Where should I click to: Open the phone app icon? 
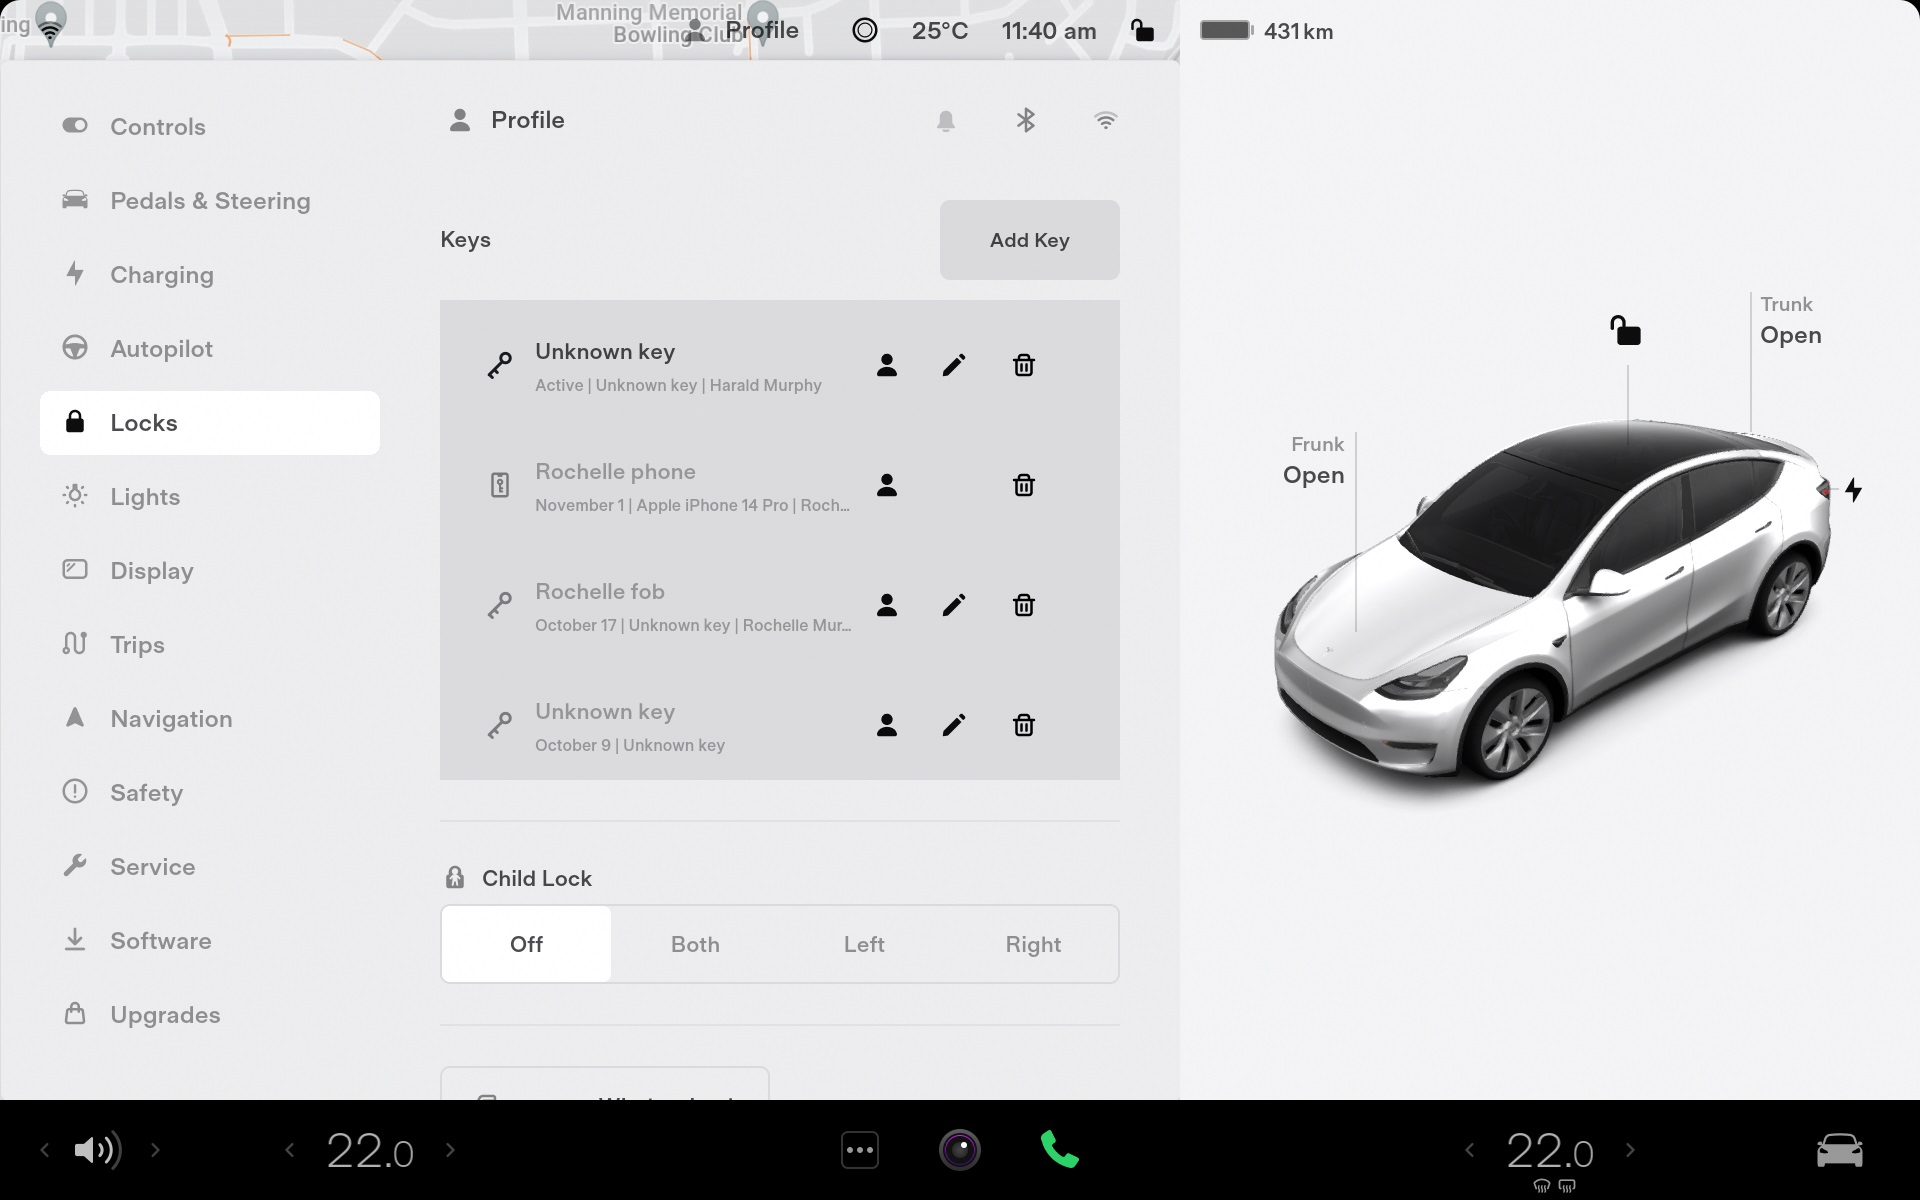(x=1059, y=1150)
